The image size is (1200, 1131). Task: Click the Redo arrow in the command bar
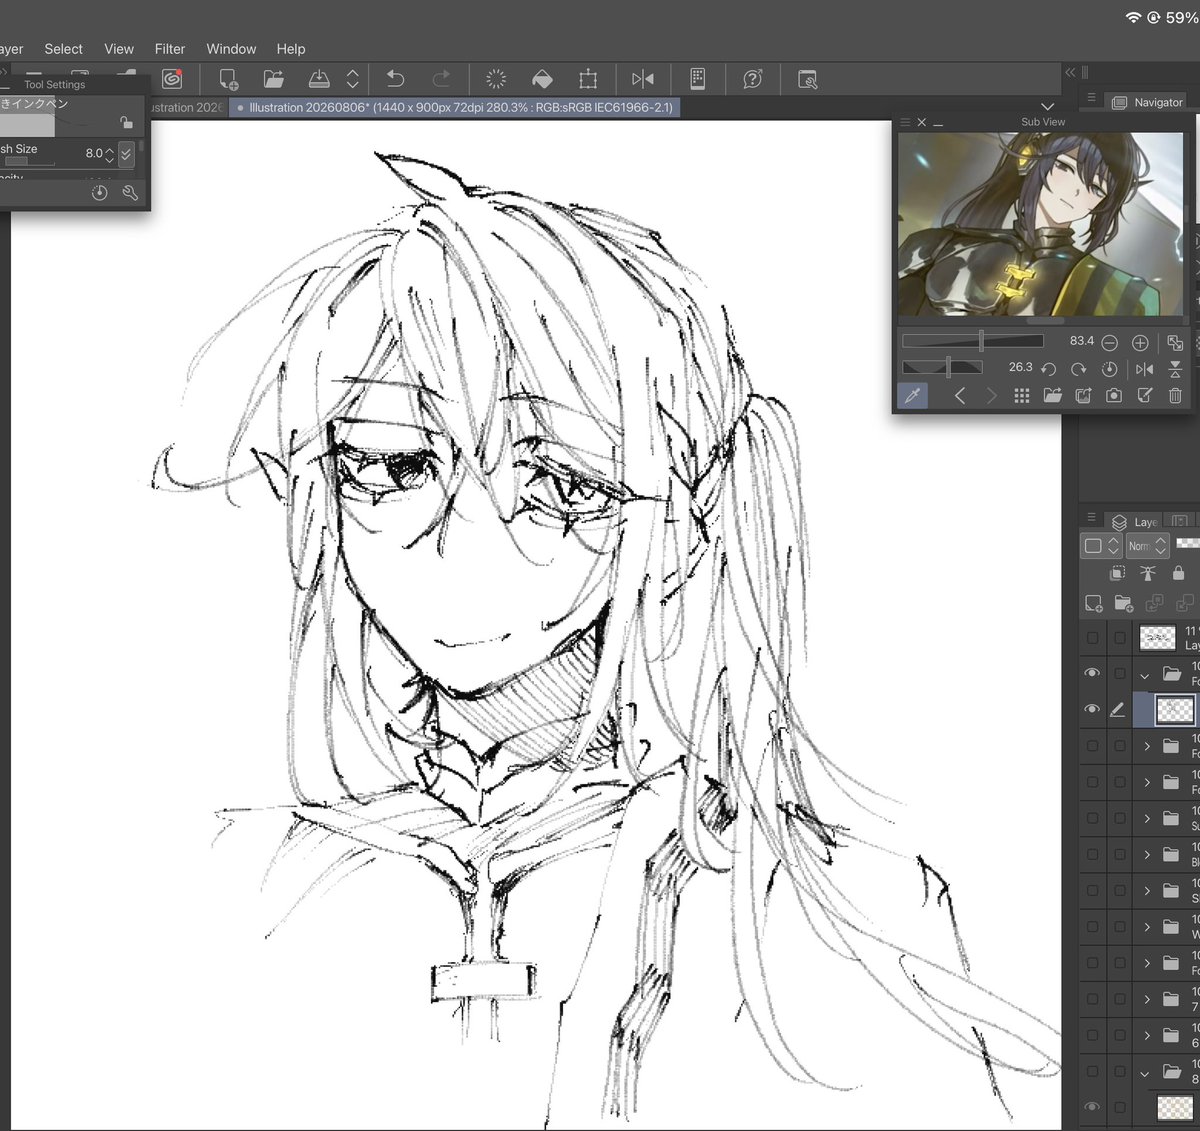(x=441, y=79)
